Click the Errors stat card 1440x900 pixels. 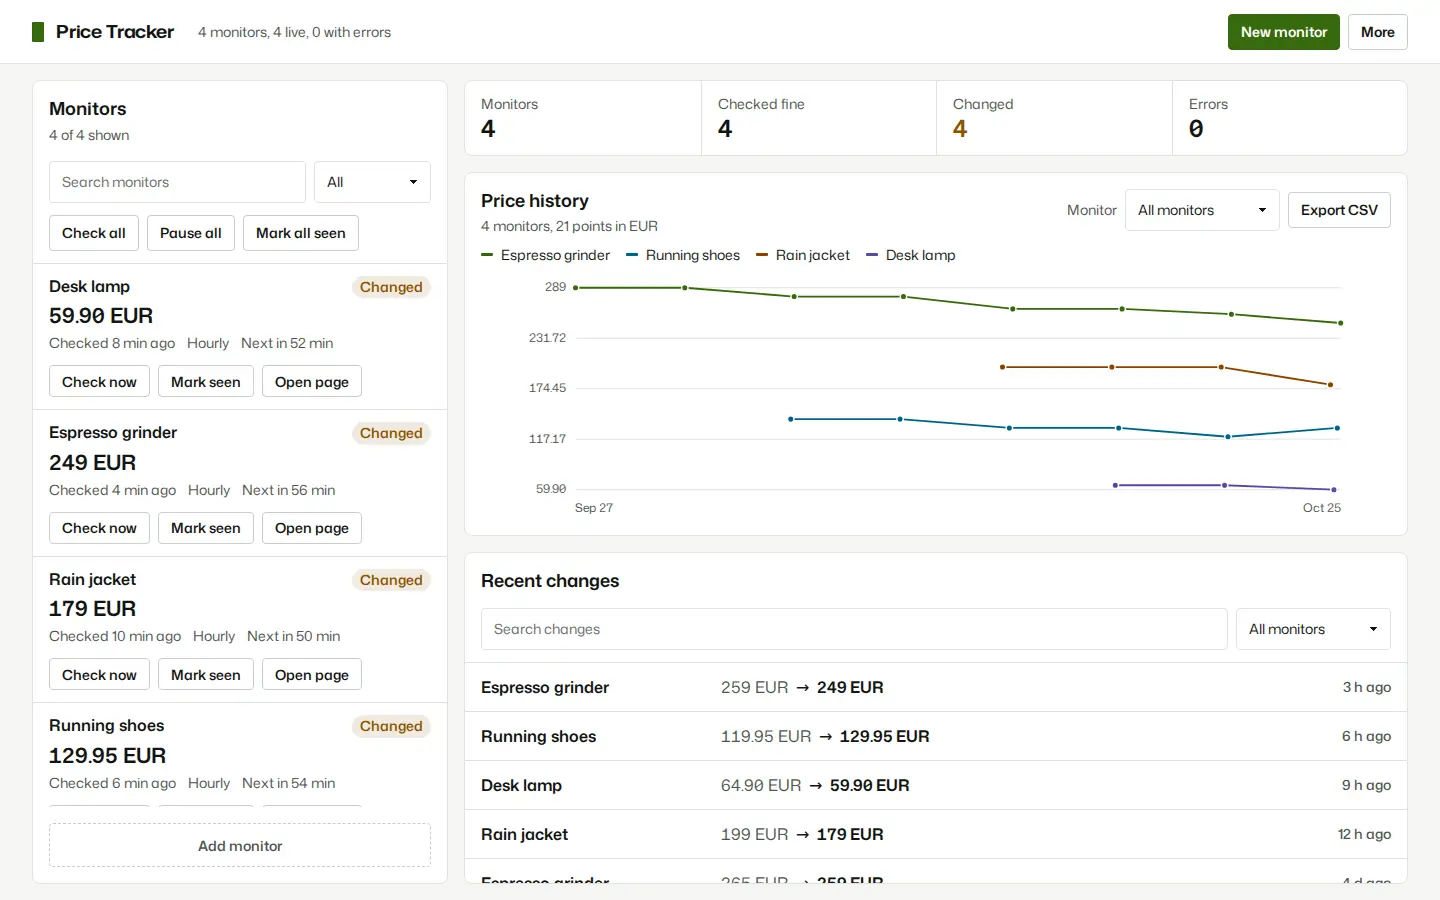coord(1290,118)
